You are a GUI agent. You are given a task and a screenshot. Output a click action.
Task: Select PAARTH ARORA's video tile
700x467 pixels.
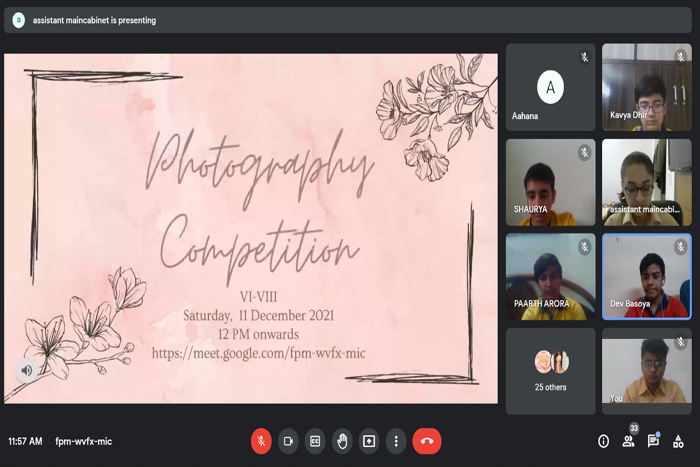click(x=550, y=276)
